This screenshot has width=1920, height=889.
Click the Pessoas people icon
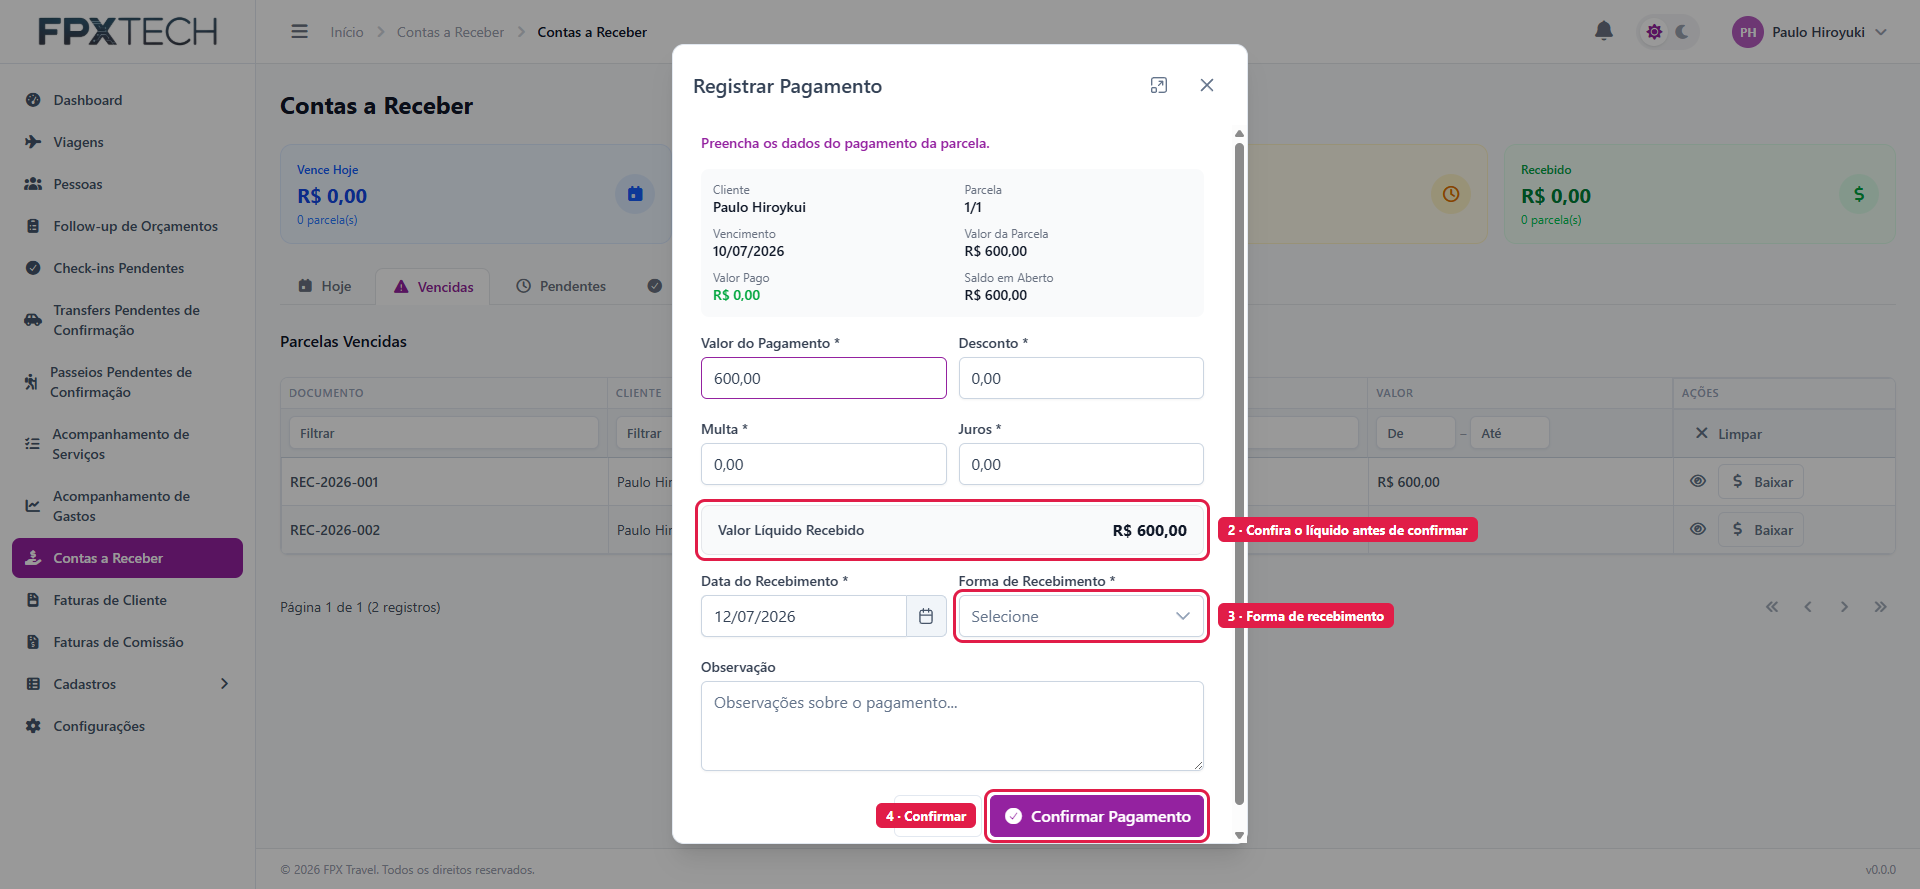click(33, 184)
